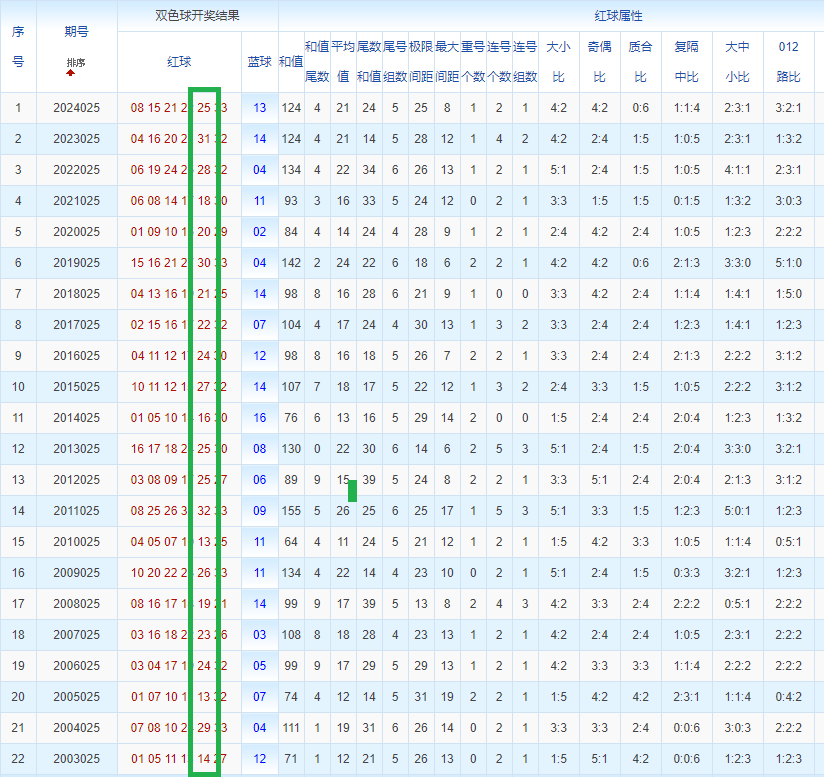Click the 红球 column header
The image size is (824, 777).
(x=179, y=62)
